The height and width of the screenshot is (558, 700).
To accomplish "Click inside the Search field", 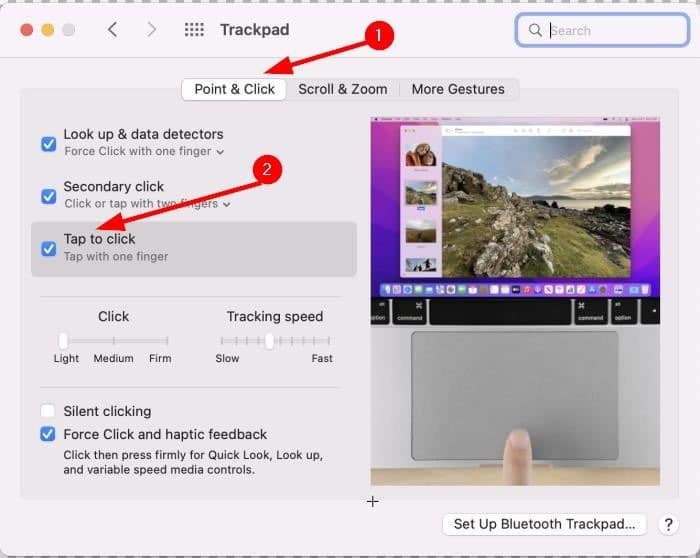I will click(x=600, y=30).
